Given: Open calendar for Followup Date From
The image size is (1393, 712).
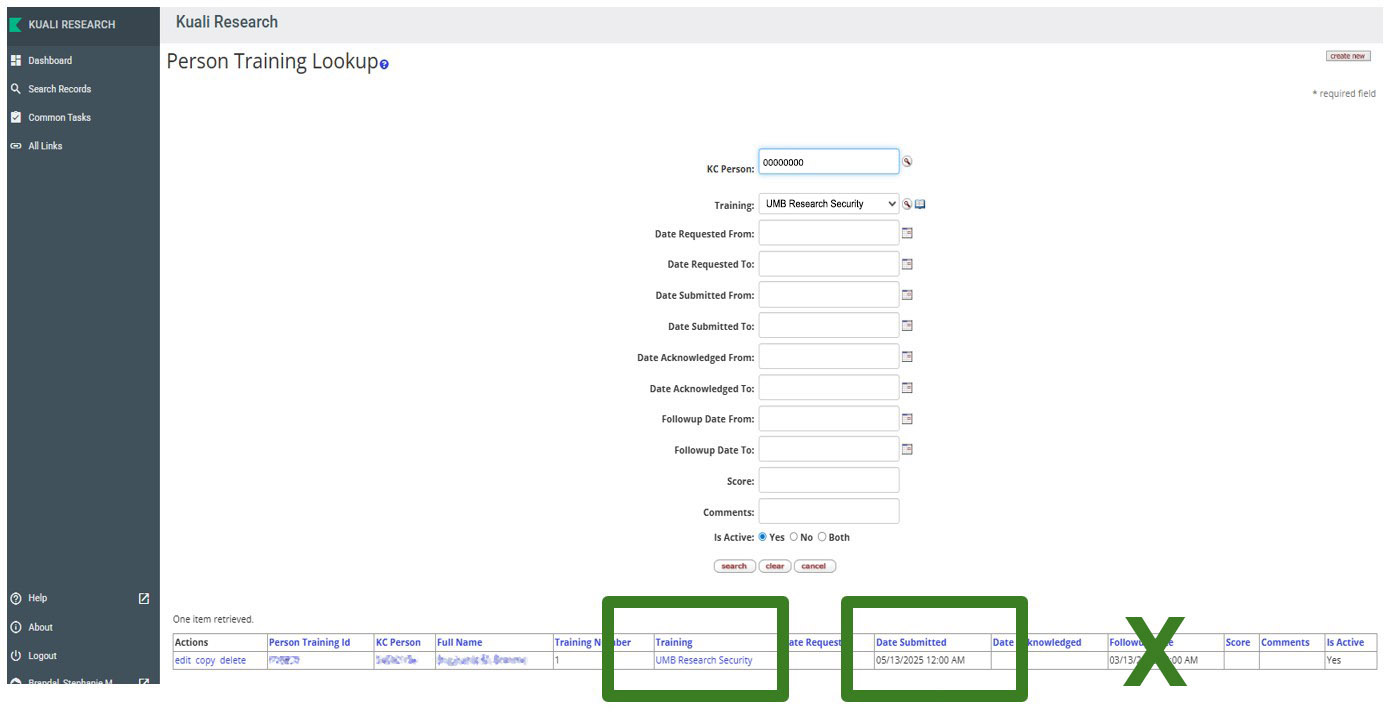Looking at the screenshot, I should point(908,419).
